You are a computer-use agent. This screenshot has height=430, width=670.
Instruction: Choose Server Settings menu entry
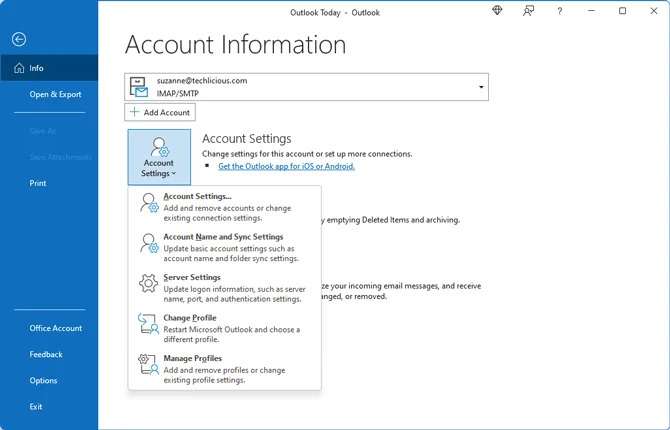coord(224,288)
